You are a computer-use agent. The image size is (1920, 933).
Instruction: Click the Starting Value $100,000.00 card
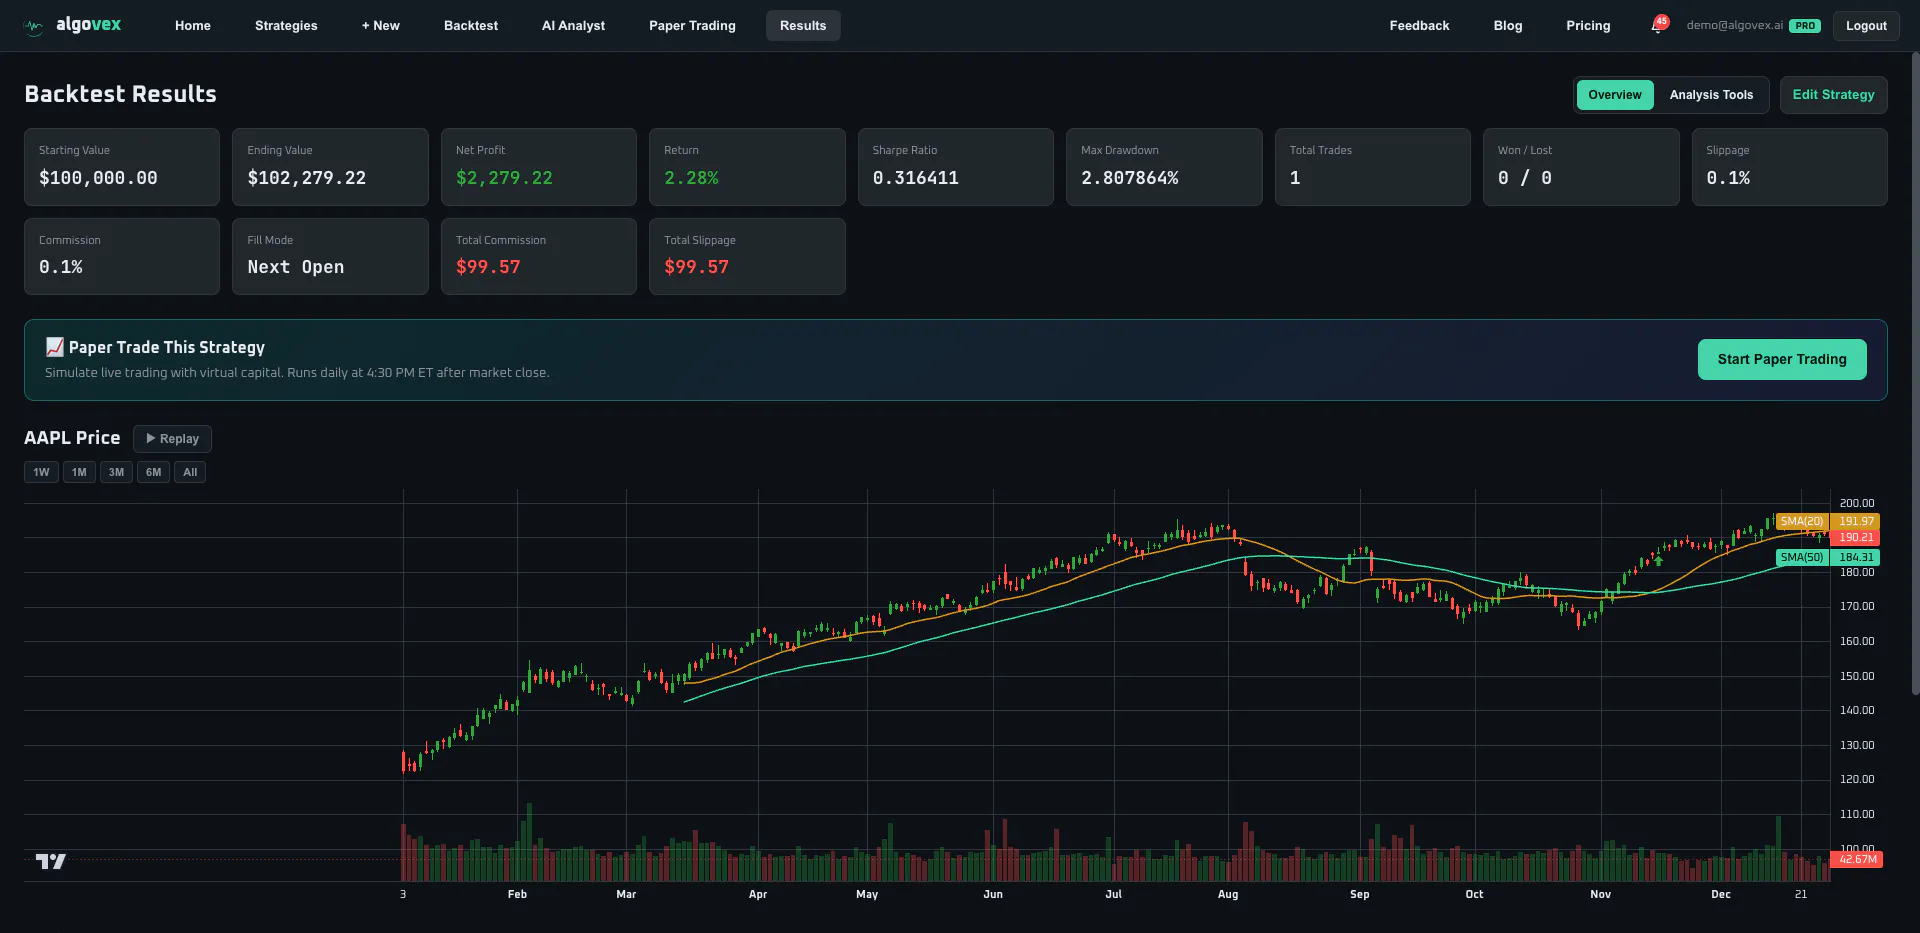pyautogui.click(x=122, y=167)
